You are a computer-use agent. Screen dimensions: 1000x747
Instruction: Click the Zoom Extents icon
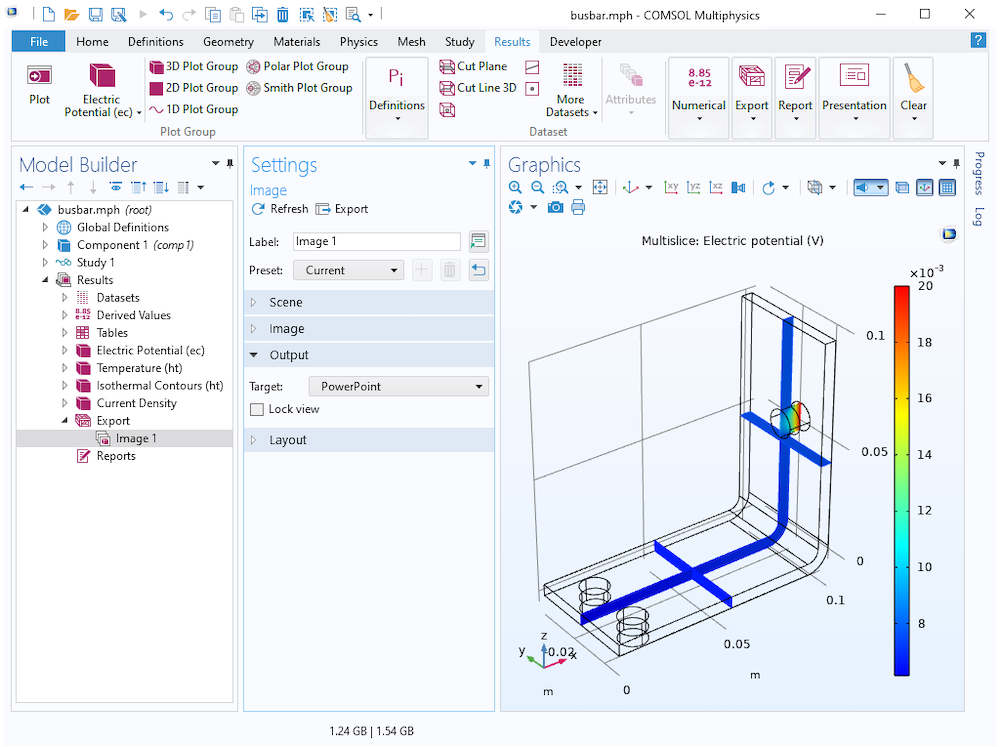600,187
